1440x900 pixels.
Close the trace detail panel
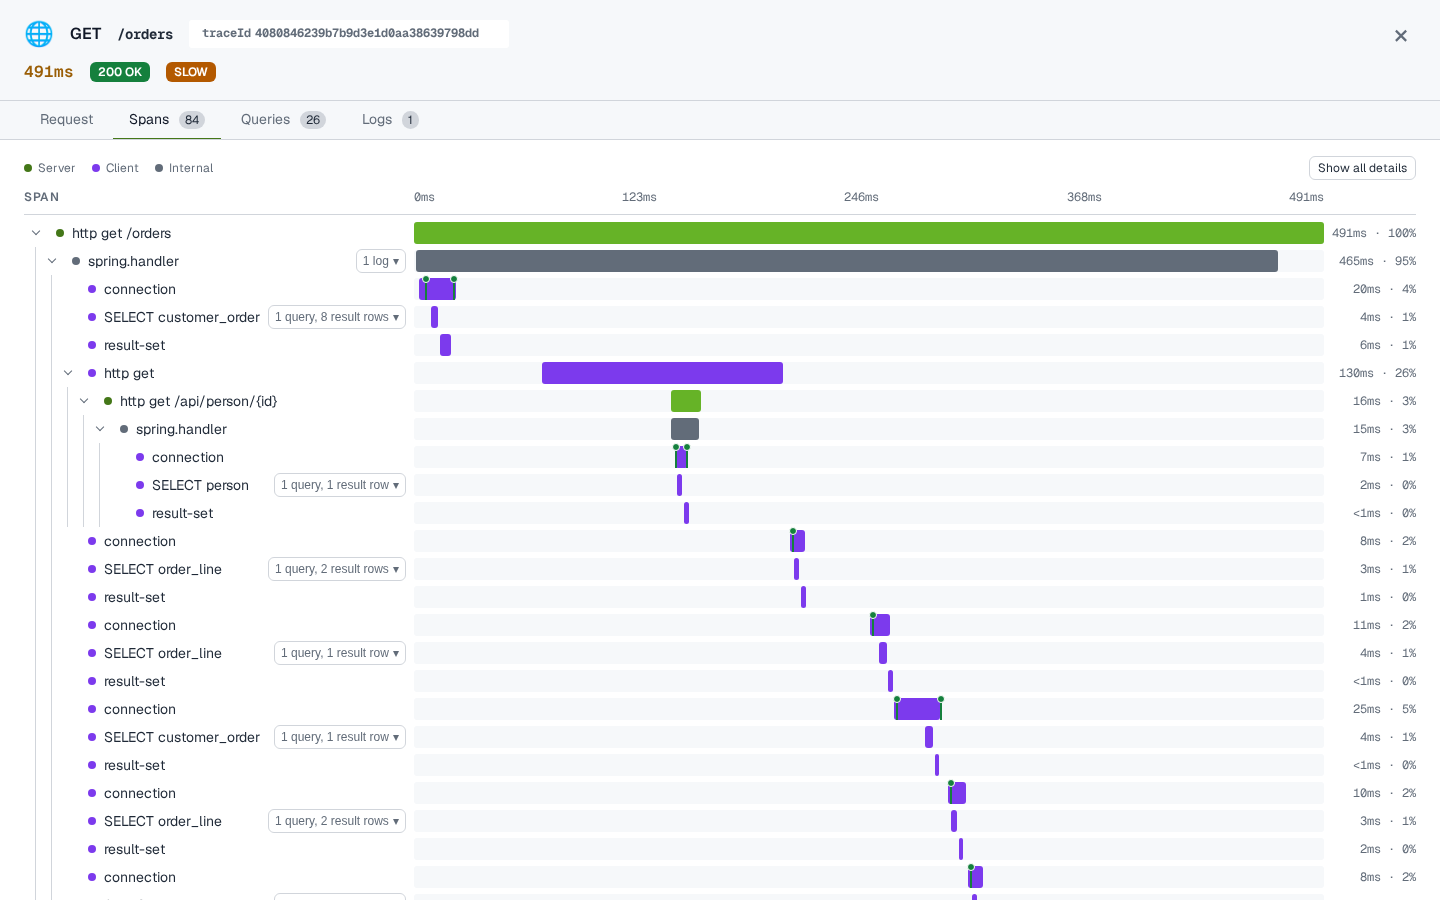pyautogui.click(x=1401, y=36)
